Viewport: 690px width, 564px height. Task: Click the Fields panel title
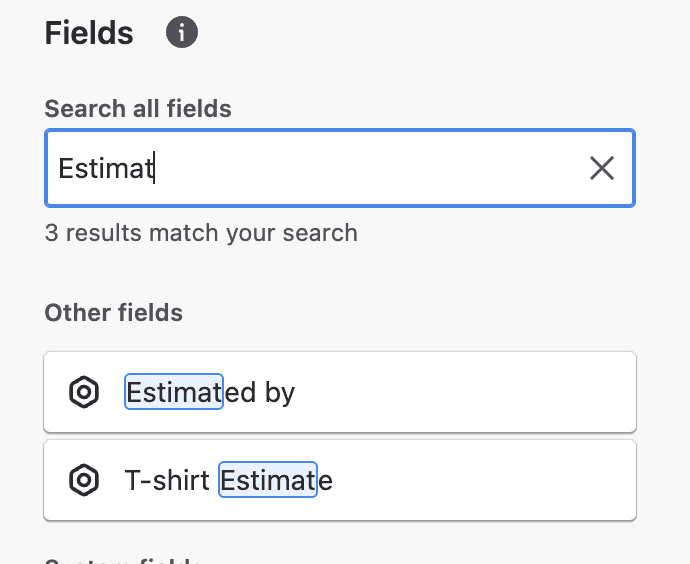89,33
